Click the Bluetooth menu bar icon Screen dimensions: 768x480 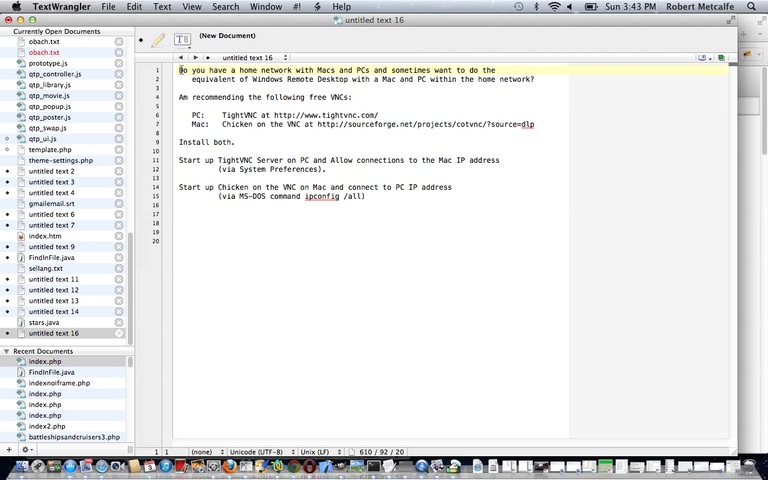536,6
